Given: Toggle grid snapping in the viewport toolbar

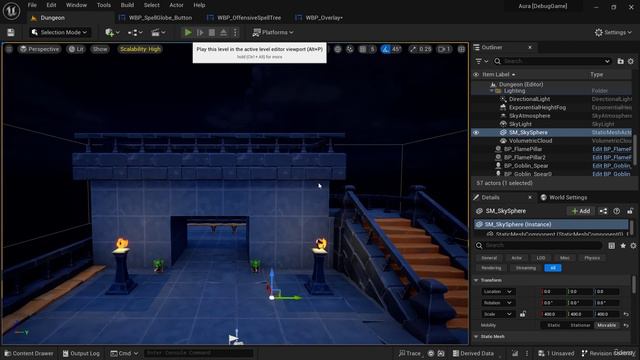Looking at the screenshot, I should (362, 49).
